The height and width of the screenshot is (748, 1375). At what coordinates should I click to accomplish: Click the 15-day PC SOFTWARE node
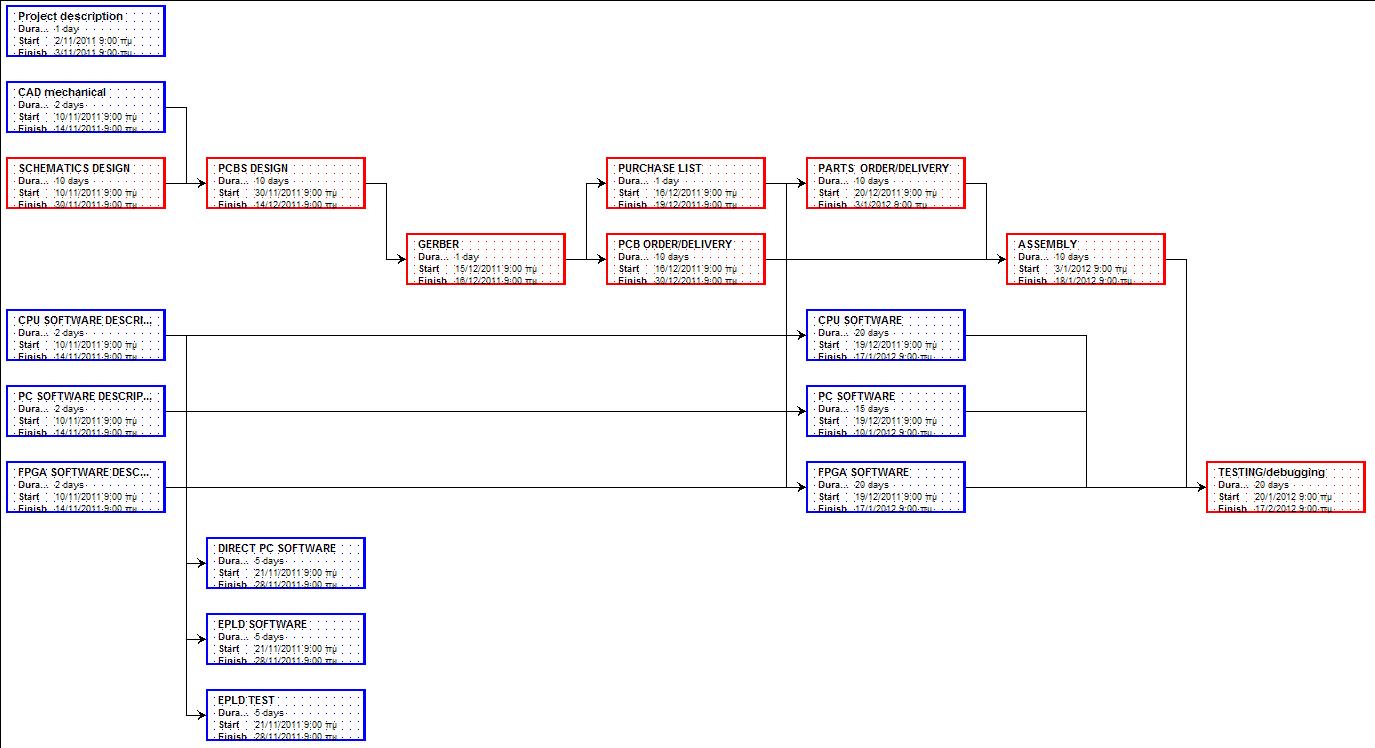click(x=886, y=411)
